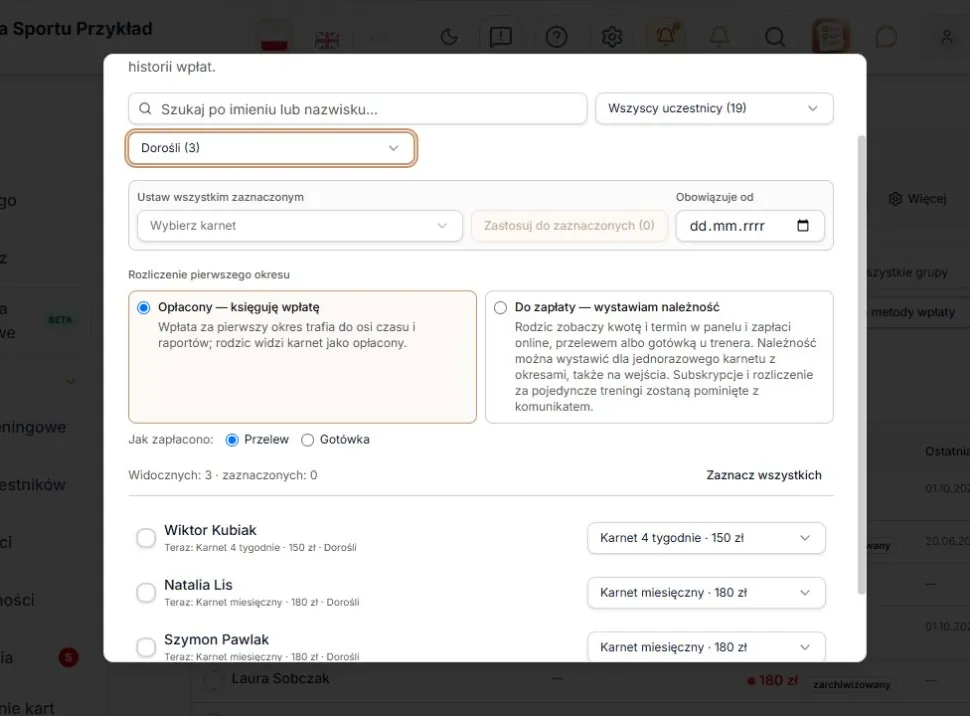Viewport: 970px width, 716px height.
Task: Open the search magnifier in header
Action: (x=775, y=37)
